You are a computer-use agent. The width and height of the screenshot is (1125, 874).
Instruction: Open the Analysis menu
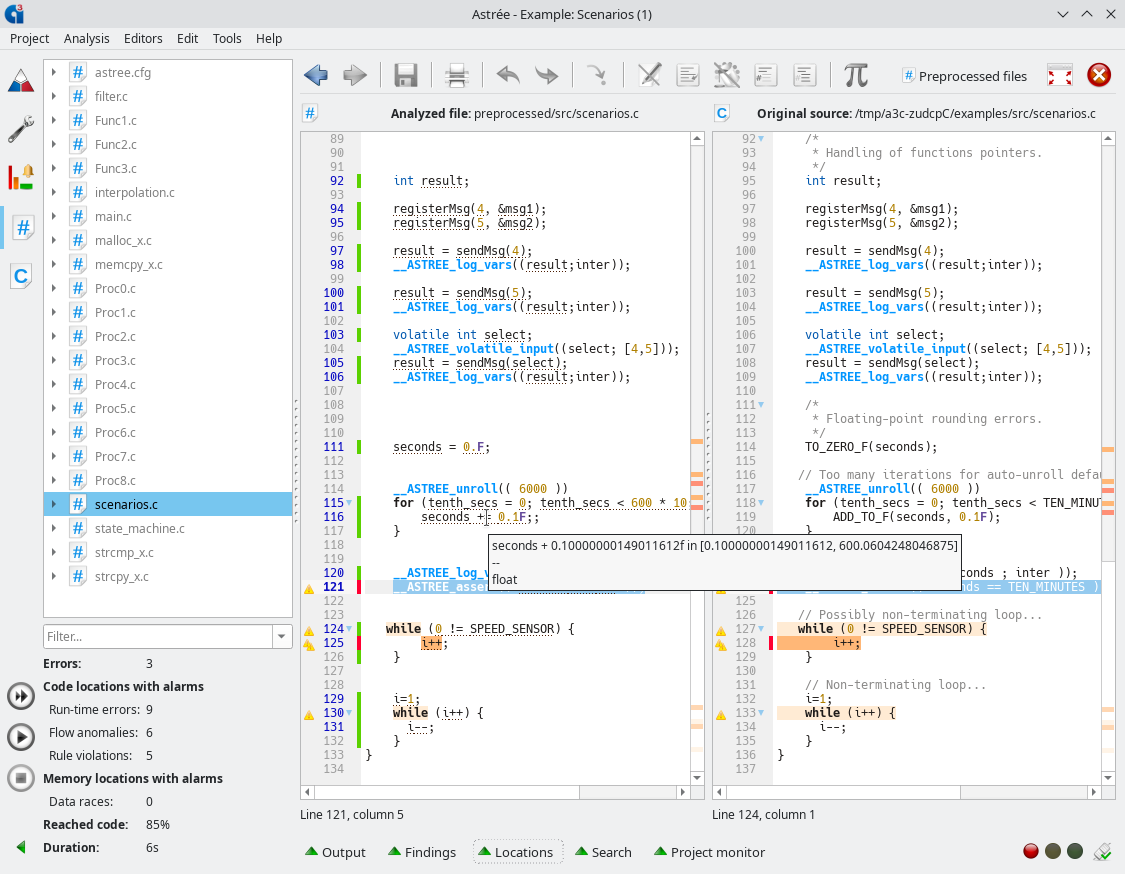(x=86, y=38)
